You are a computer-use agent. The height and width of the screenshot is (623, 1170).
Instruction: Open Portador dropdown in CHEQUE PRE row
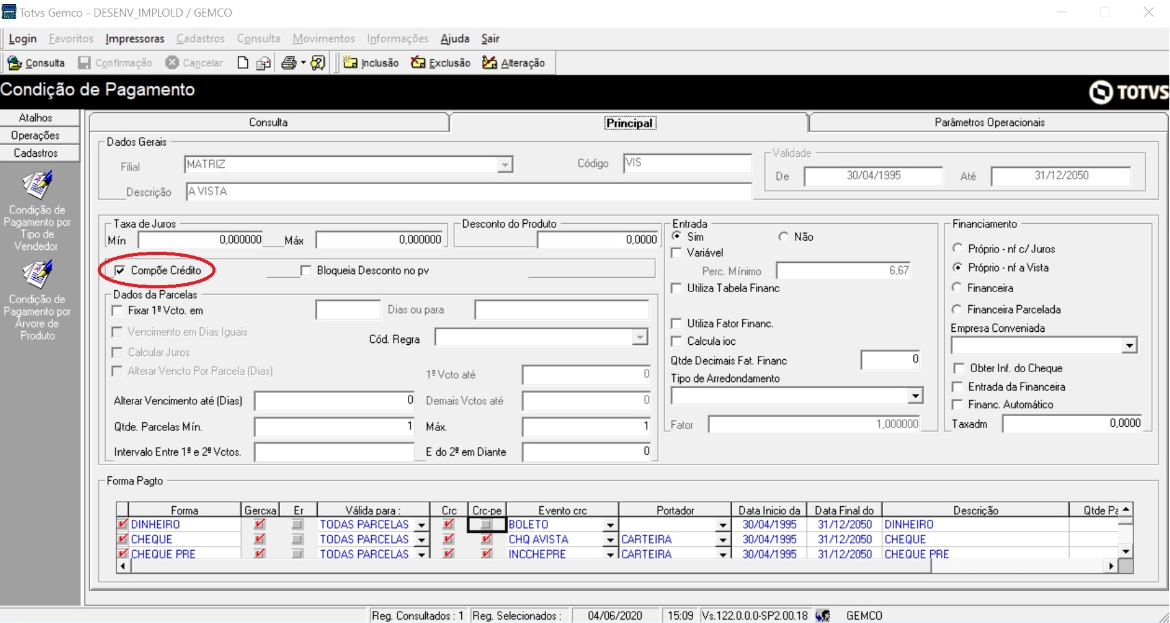(x=722, y=554)
